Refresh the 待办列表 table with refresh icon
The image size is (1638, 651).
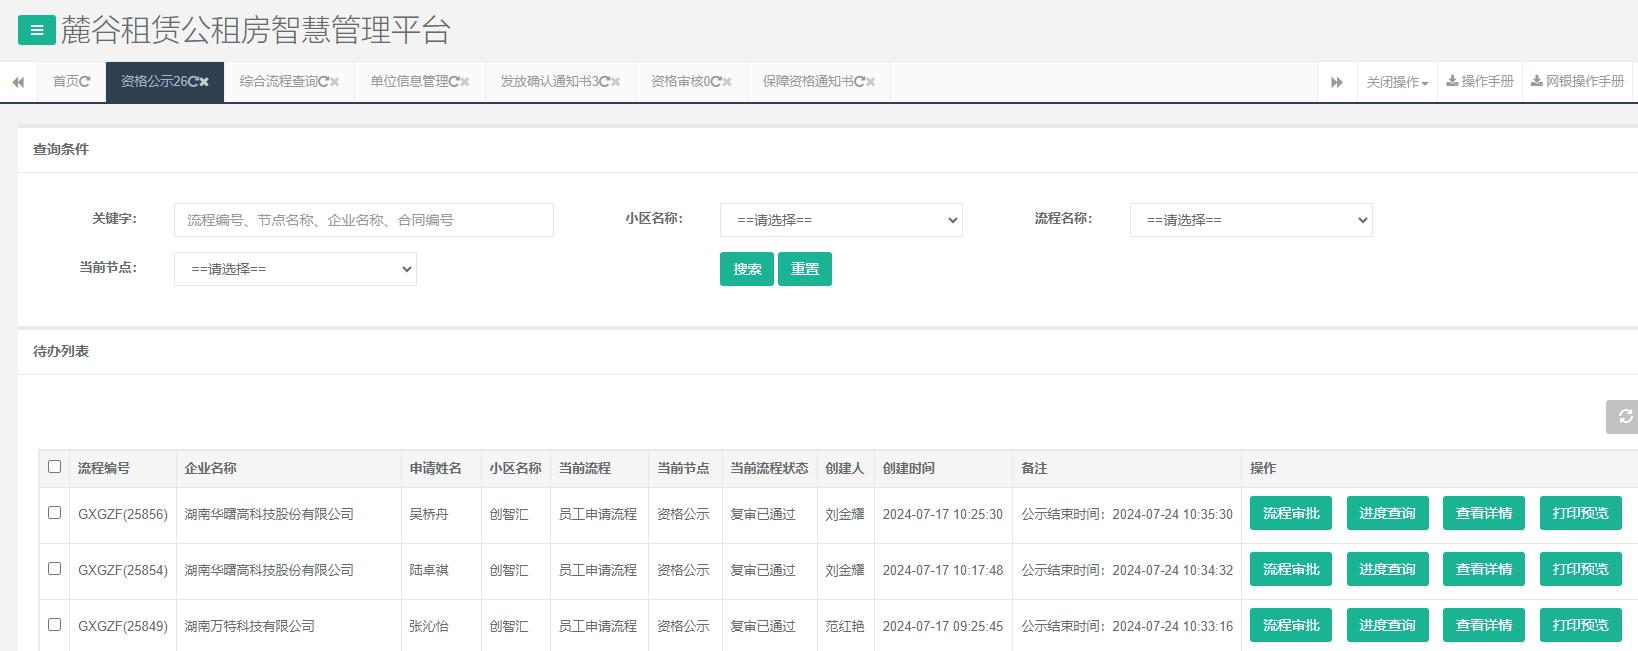[1624, 416]
